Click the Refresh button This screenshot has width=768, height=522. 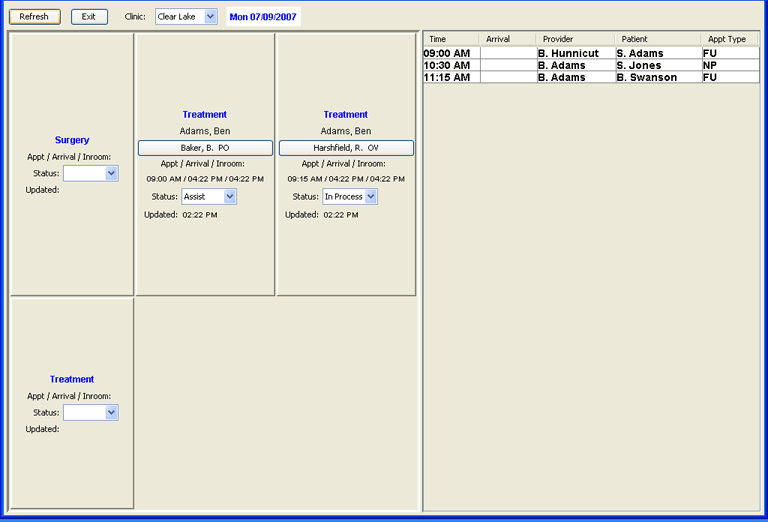(x=34, y=17)
